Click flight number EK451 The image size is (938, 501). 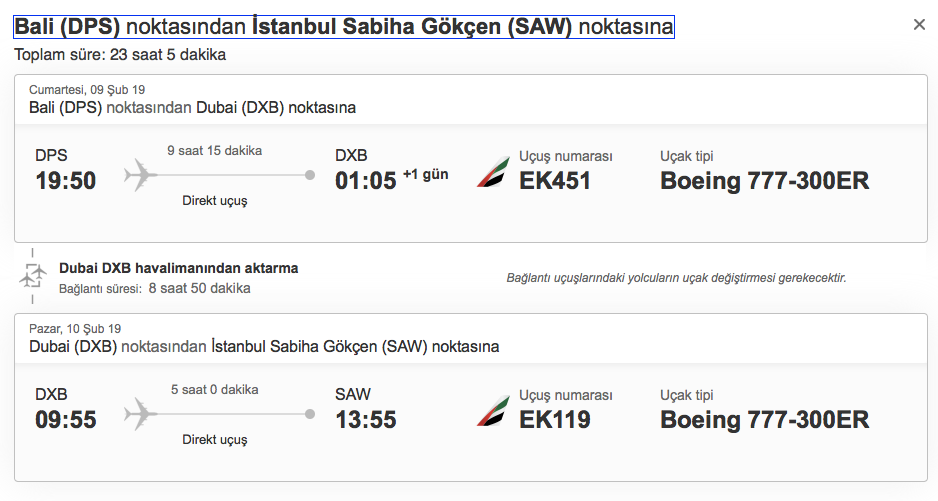click(x=555, y=181)
